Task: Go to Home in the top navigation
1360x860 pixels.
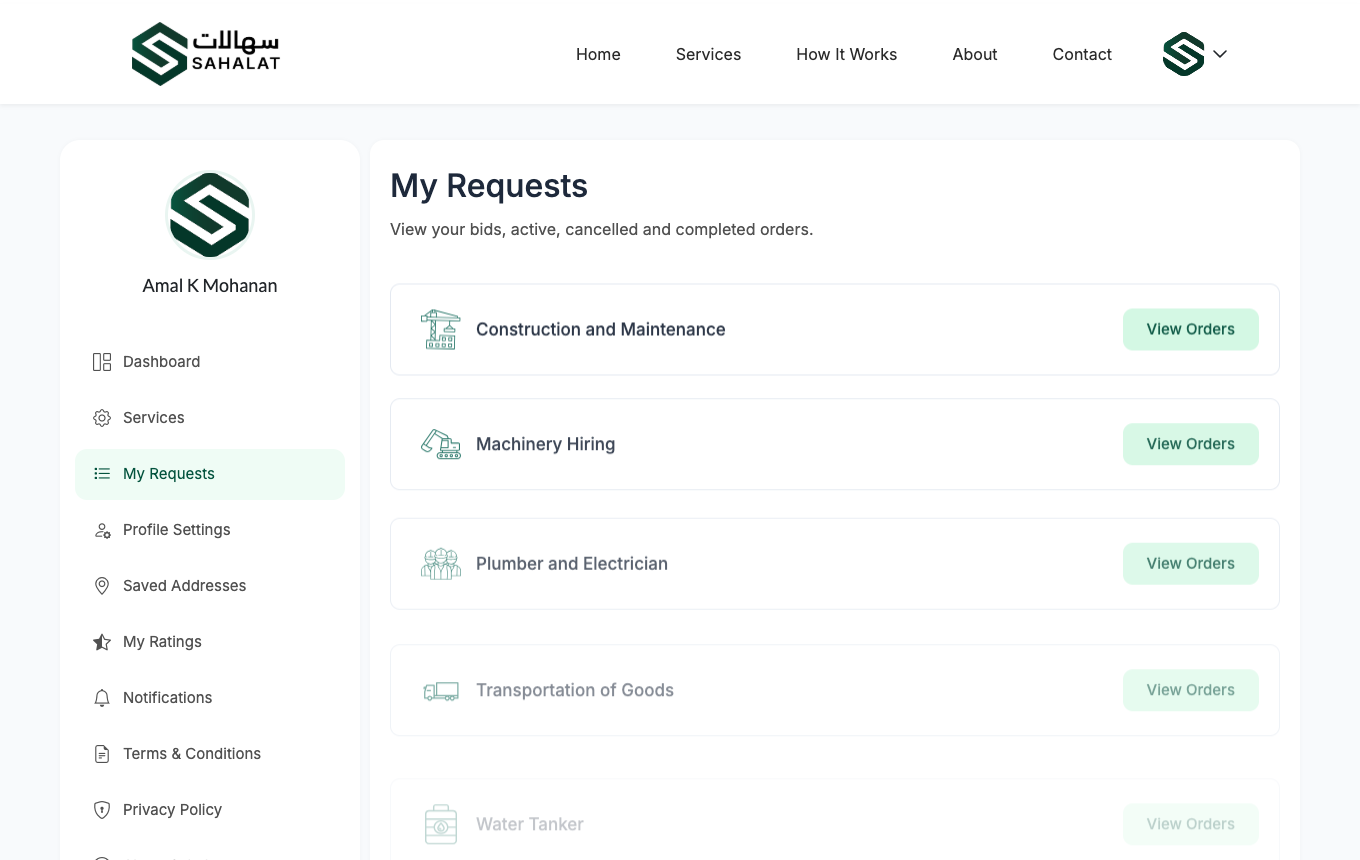Action: coord(598,54)
